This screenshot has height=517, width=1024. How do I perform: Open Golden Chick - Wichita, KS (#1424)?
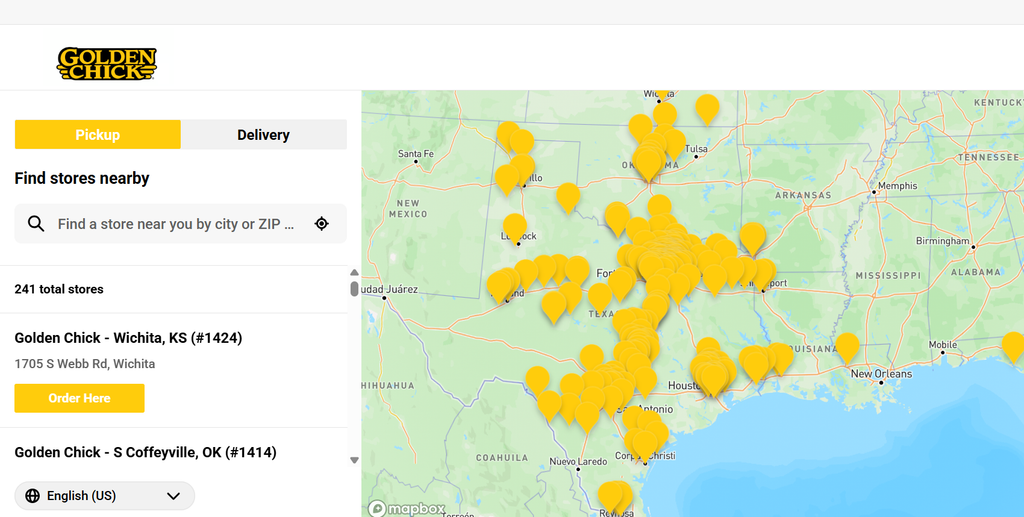[x=128, y=337]
